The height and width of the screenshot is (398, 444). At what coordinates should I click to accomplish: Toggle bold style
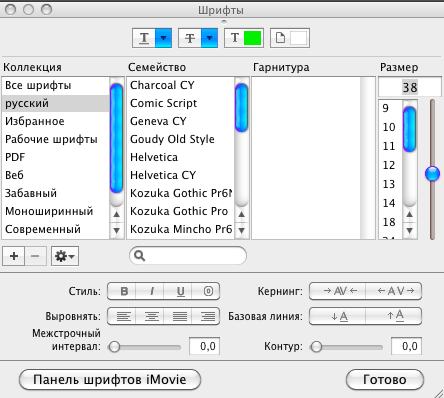[x=122, y=291]
